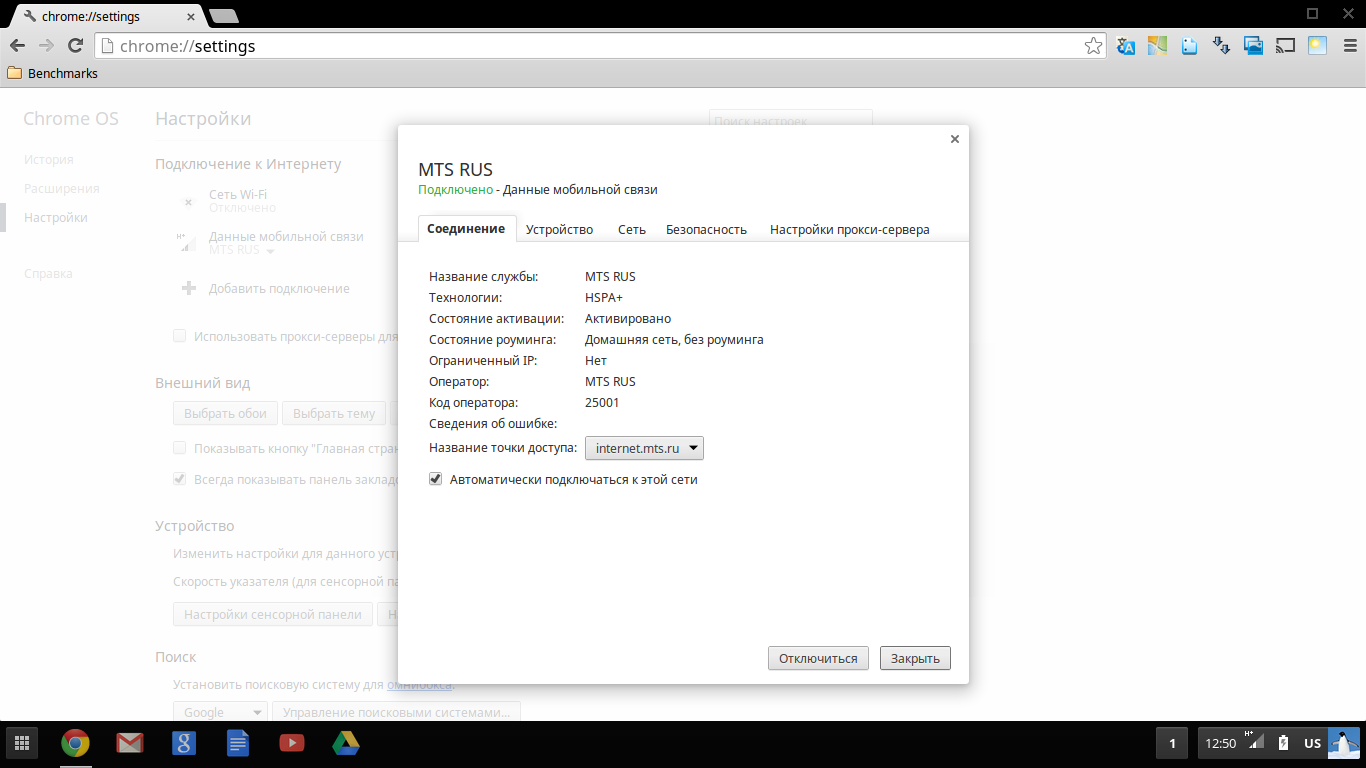Open the Google Translate extension icon
Image resolution: width=1366 pixels, height=768 pixels.
(1126, 46)
